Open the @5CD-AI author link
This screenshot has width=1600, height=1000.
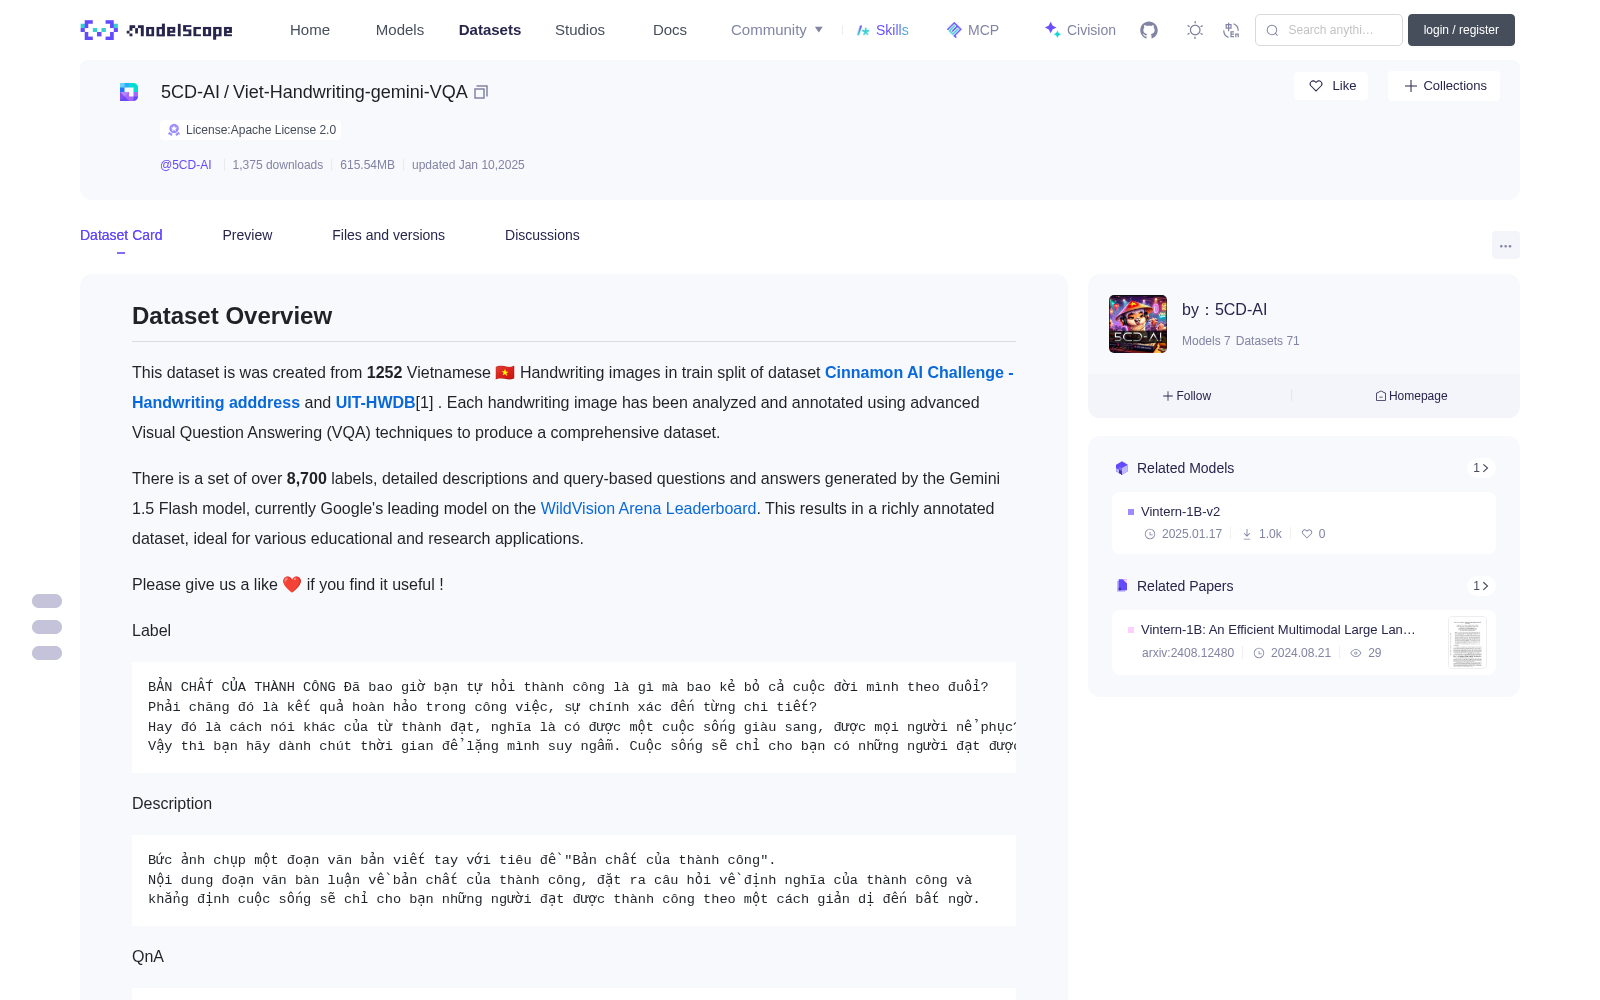point(186,165)
